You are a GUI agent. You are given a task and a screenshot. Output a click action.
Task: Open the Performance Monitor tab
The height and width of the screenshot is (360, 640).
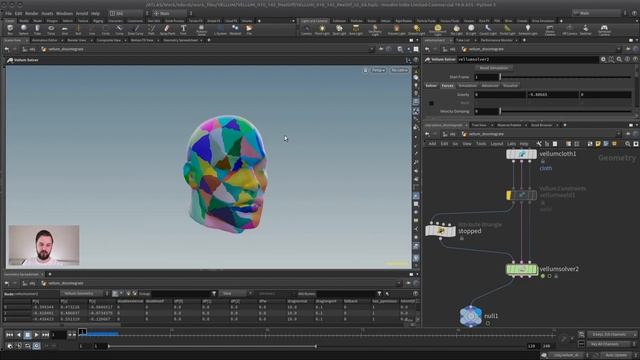496,40
